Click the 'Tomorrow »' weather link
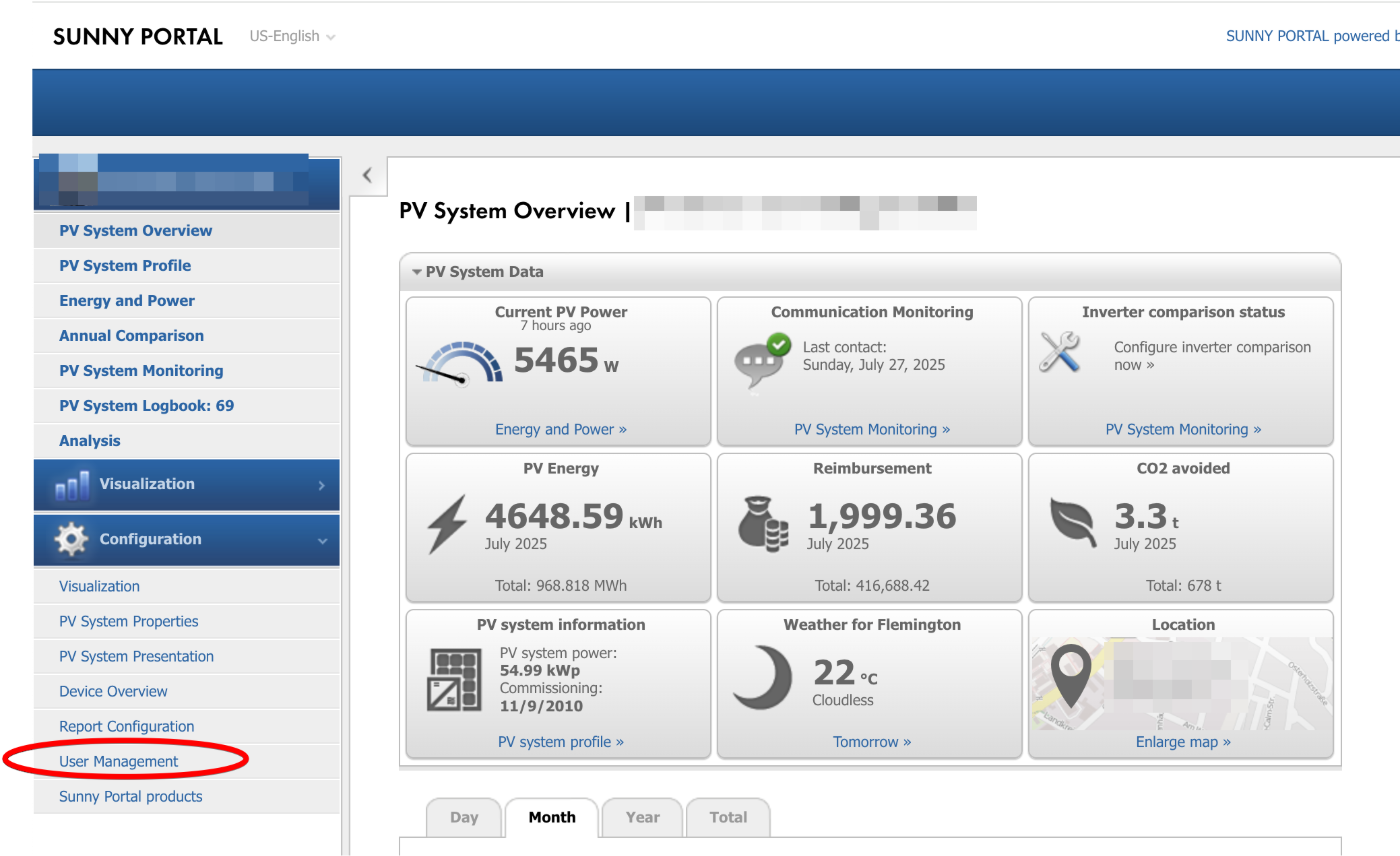Screen dimensions: 1400x856 [x=872, y=742]
